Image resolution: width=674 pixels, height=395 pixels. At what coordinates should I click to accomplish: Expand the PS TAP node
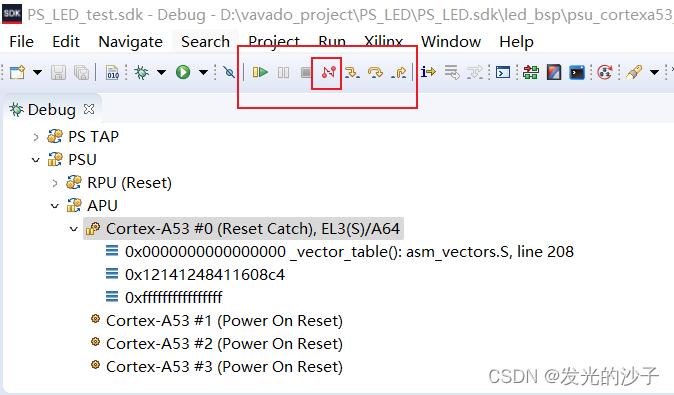(x=36, y=137)
